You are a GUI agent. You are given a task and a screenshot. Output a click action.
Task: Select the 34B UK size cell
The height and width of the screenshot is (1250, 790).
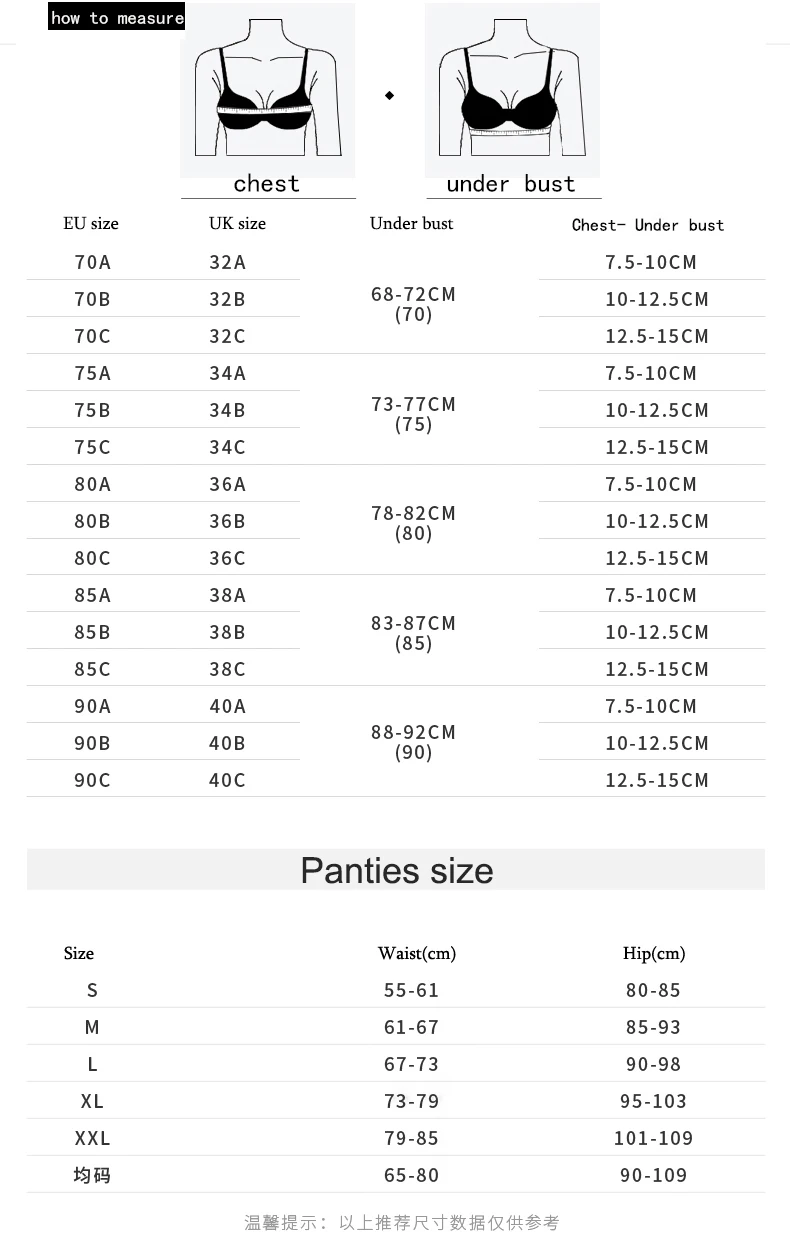[227, 410]
